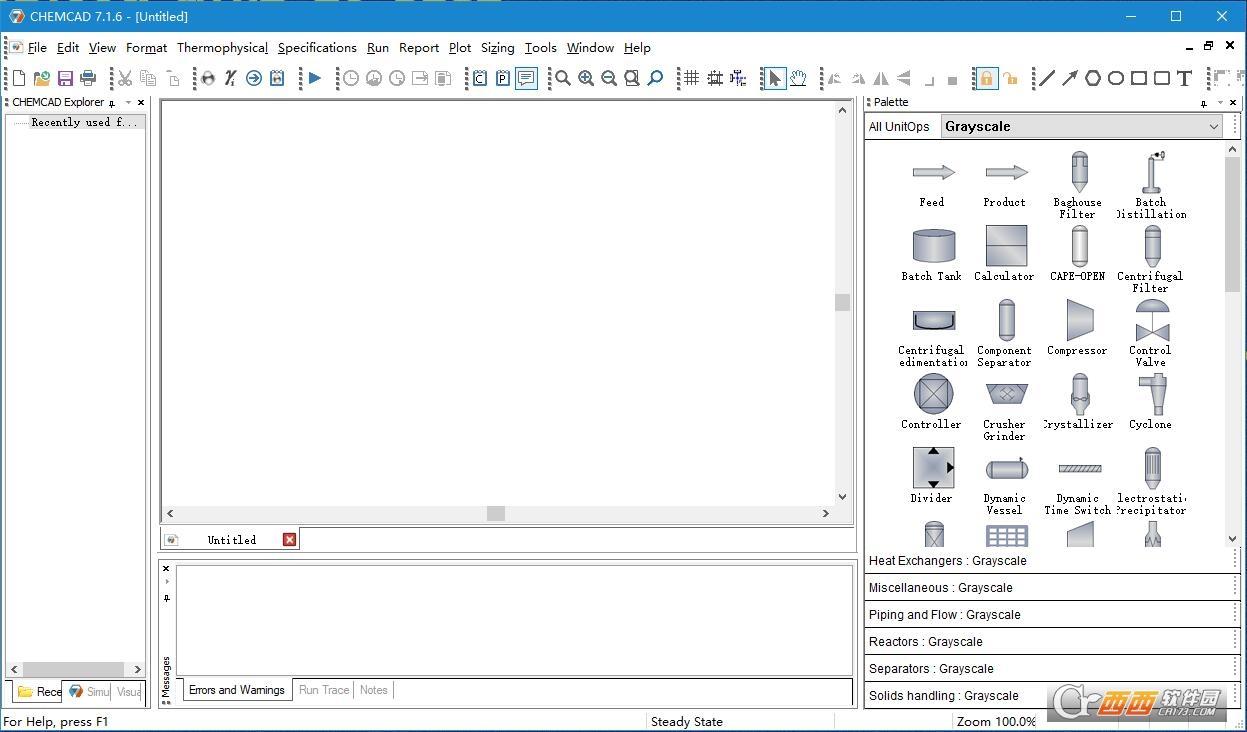1247x732 pixels.
Task: Create a new file with the blank page icon
Action: [19, 78]
